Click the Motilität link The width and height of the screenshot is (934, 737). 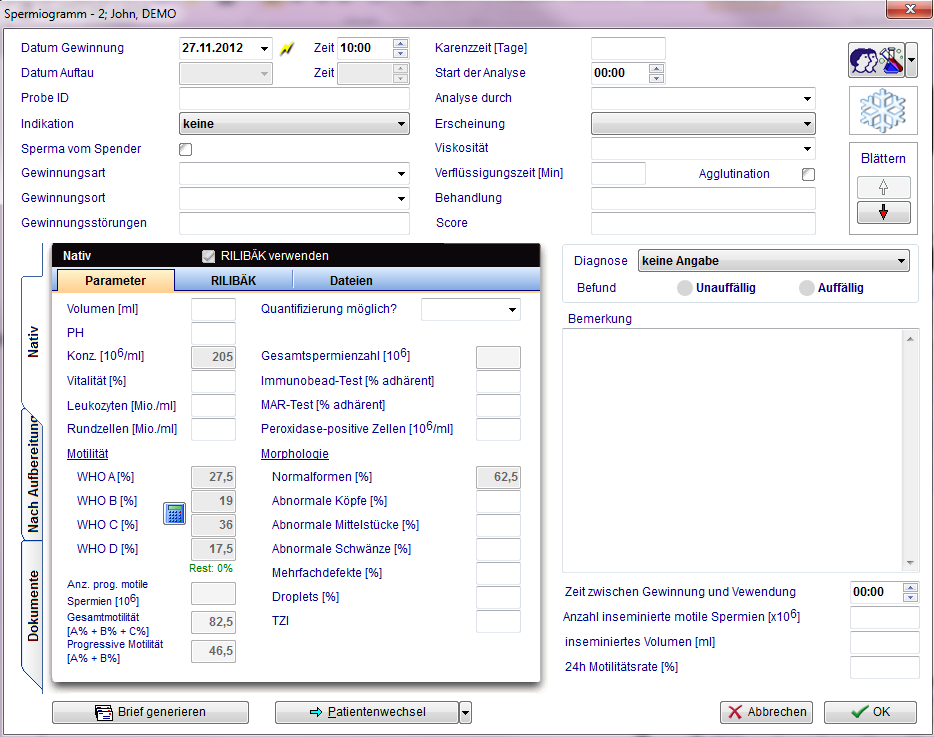(x=88, y=454)
